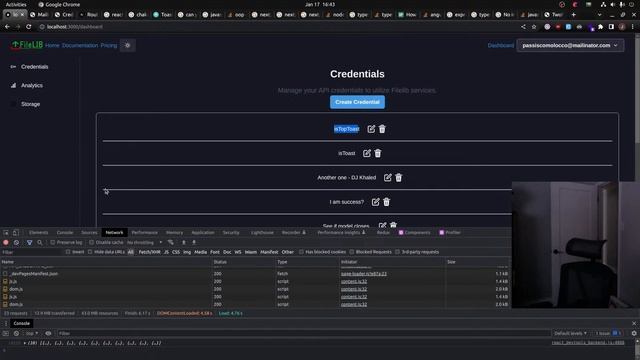Edit the 'I am success?' credential
Image resolution: width=640 pixels, height=360 pixels.
(376, 202)
